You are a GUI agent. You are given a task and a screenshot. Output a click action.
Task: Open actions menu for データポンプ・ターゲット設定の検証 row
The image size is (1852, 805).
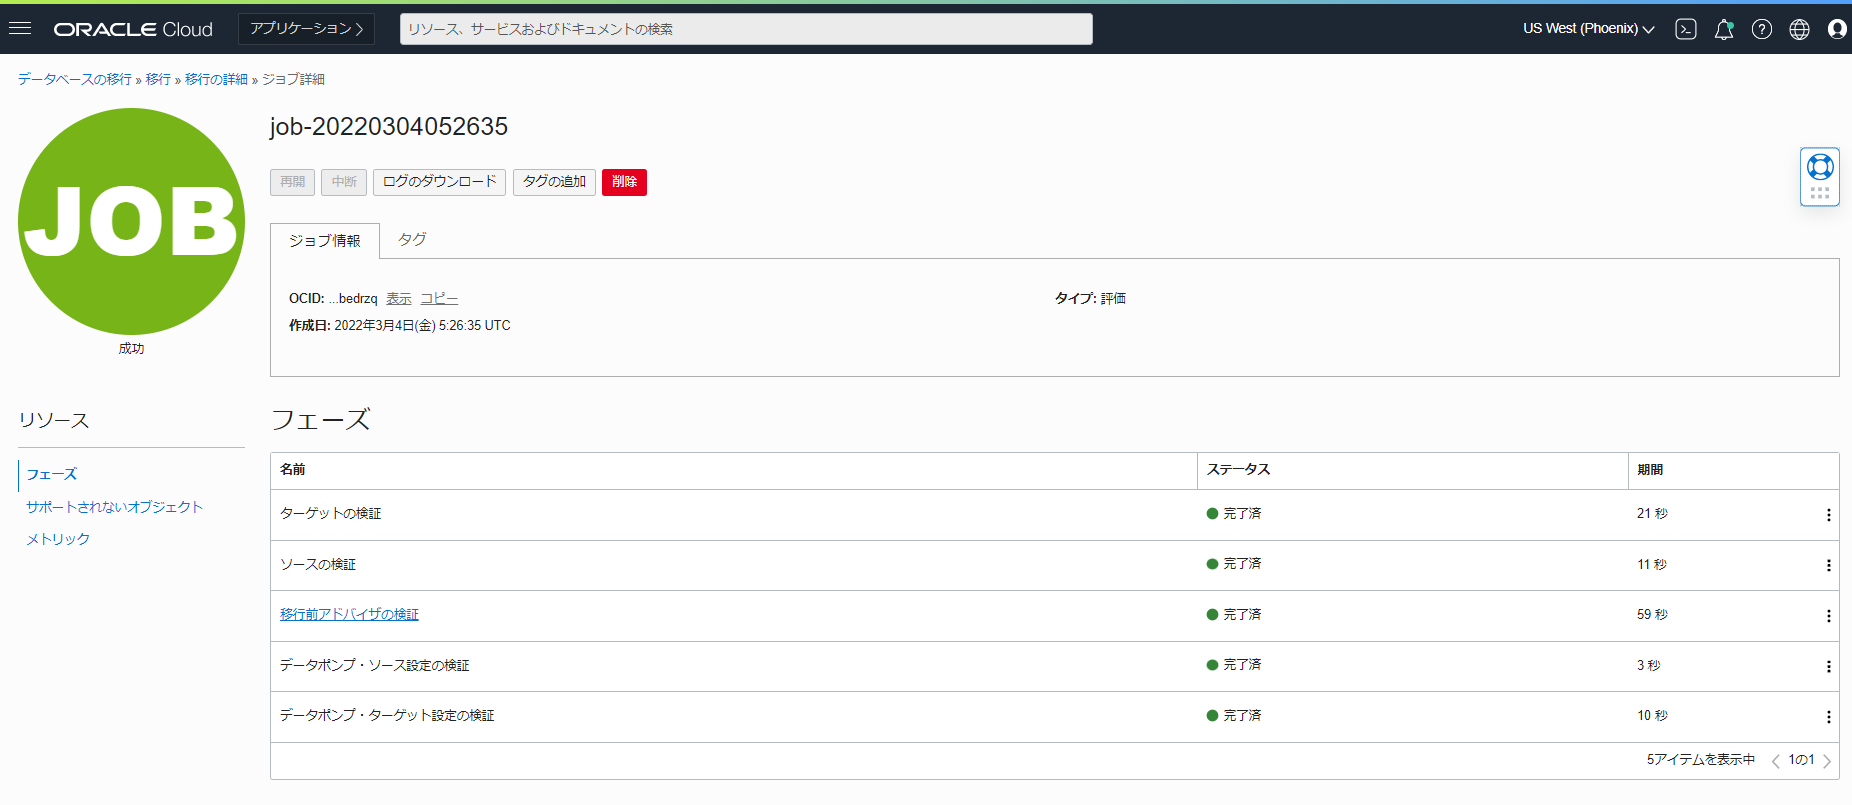(1828, 717)
